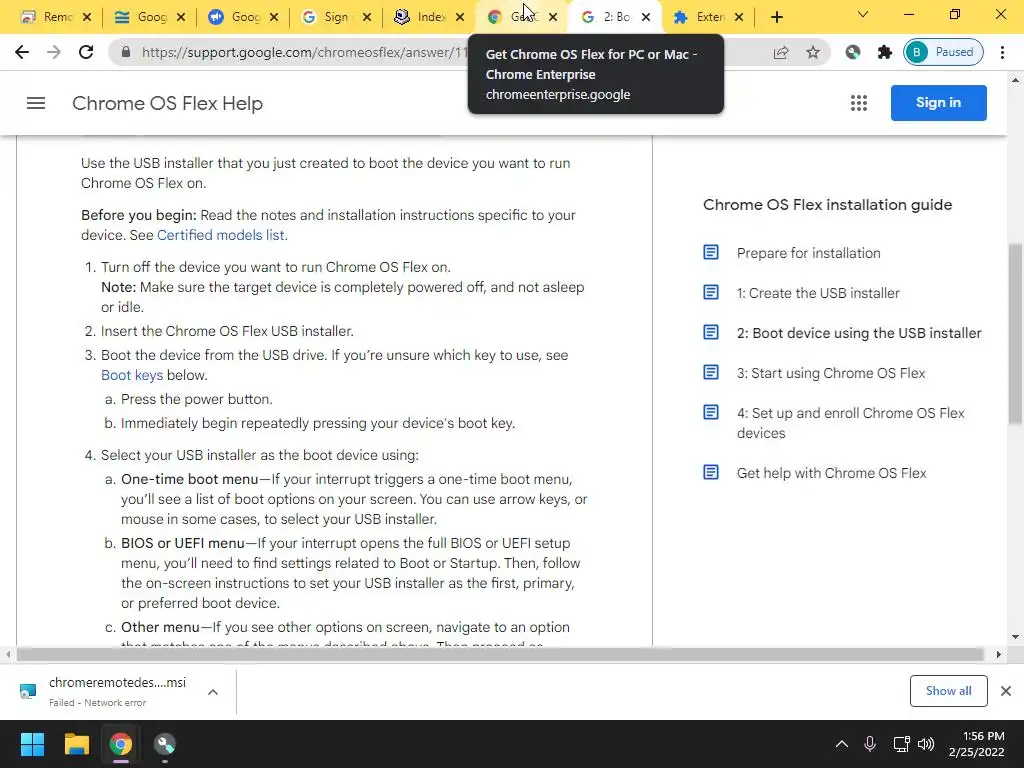Open Get help with Chrome OS Flex
Screen dimensions: 1024x768
(831, 473)
